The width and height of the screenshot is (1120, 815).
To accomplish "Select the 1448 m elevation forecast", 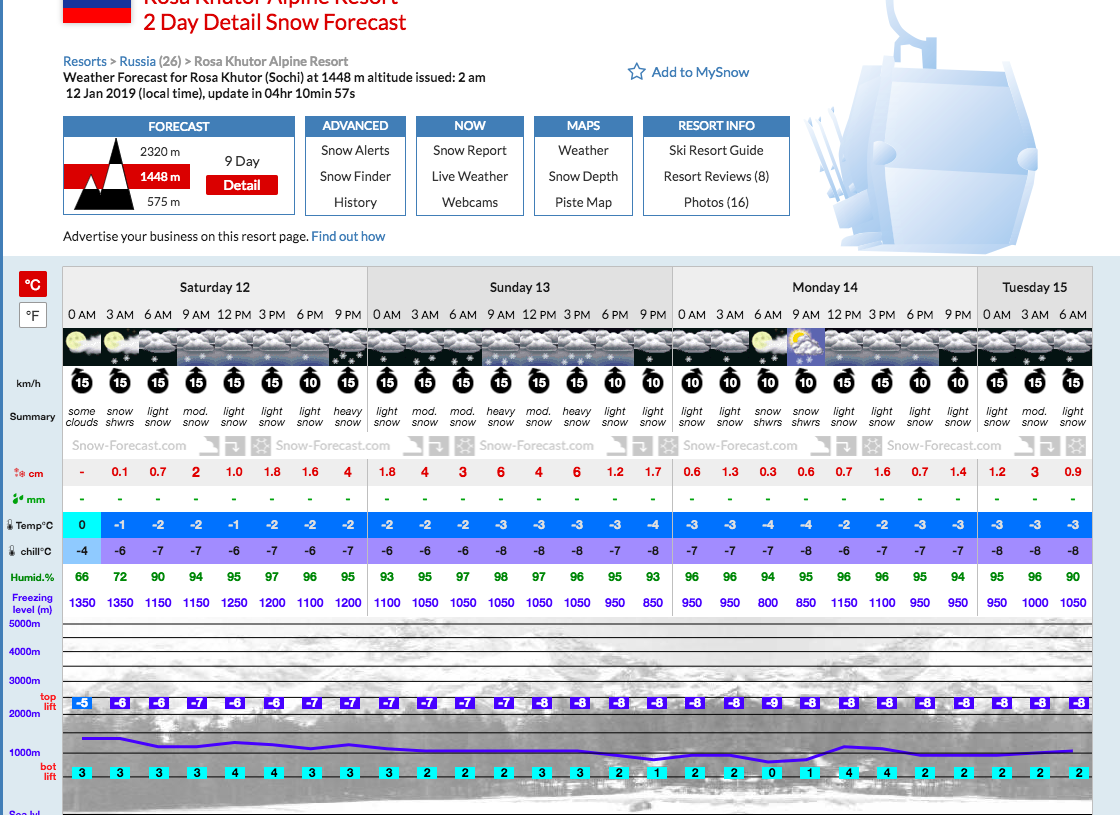I will tap(160, 176).
